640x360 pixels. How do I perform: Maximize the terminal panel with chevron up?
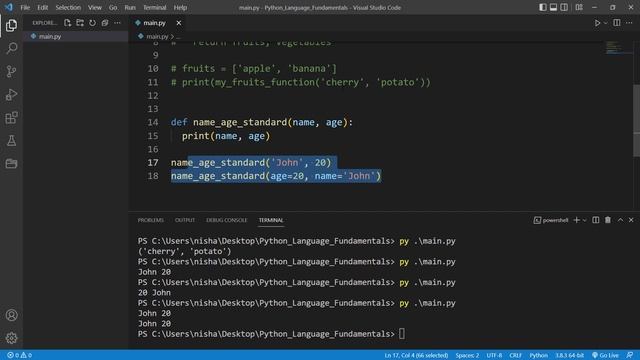click(620, 220)
